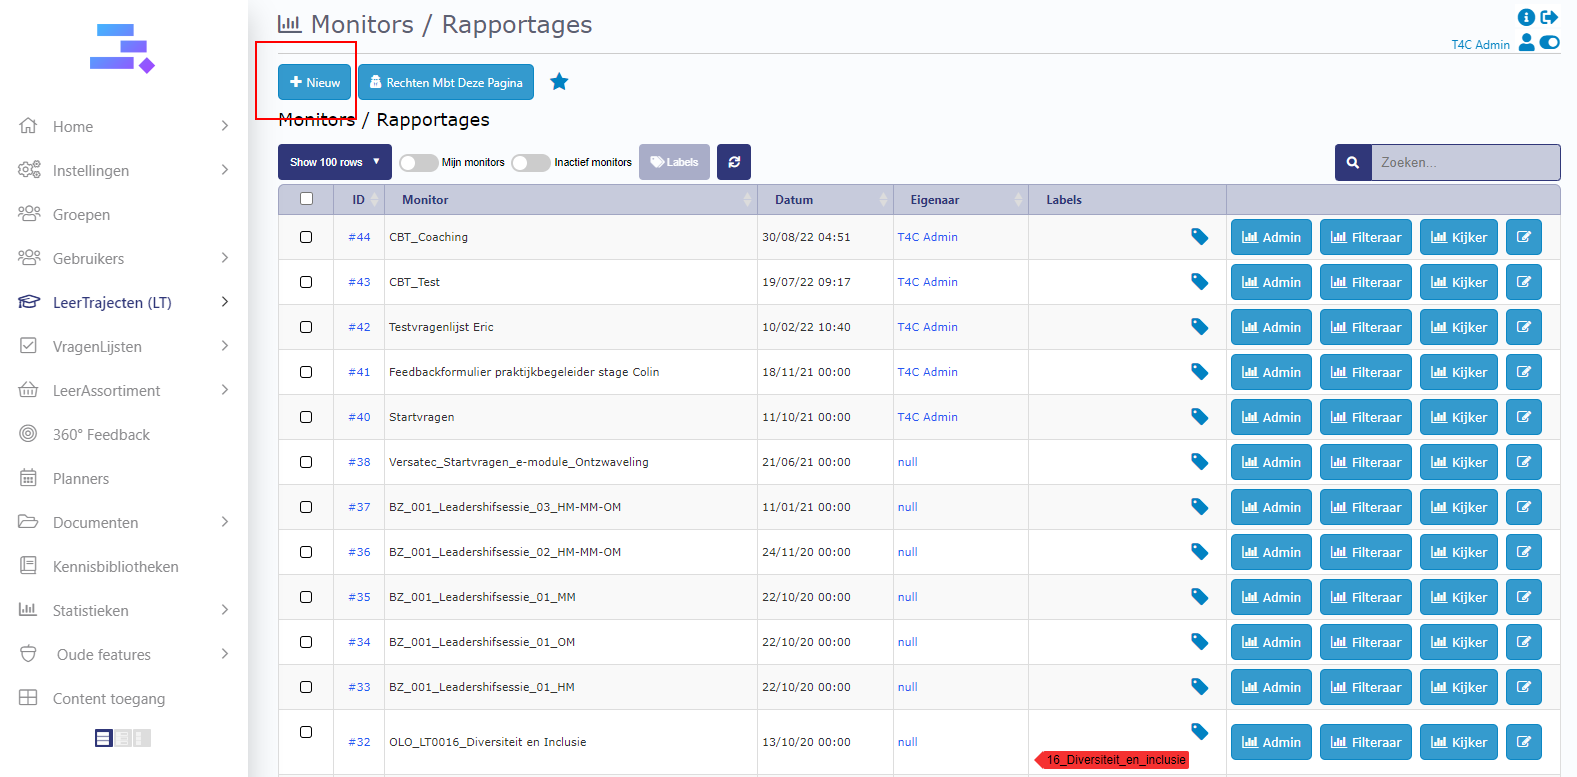Click the logout icon at top right
The height and width of the screenshot is (777, 1577).
[x=1549, y=17]
